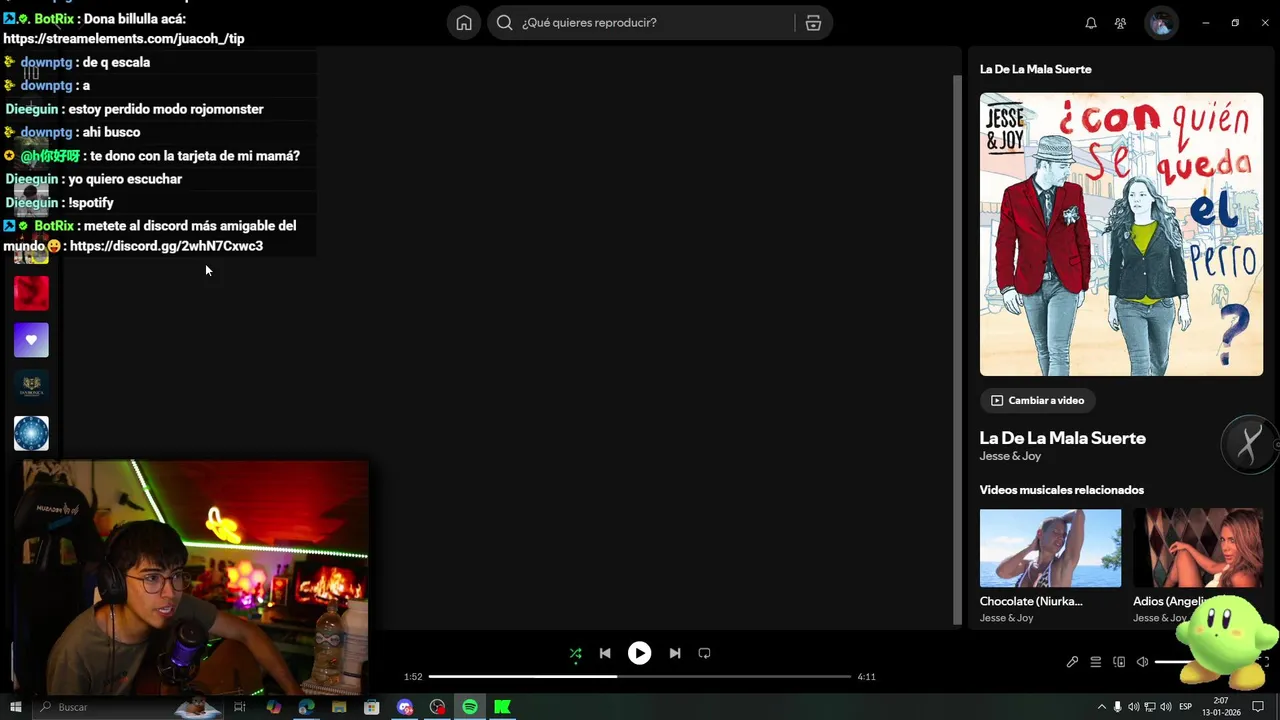Open Microsoft Store from the taskbar
1280x720 pixels.
[372, 707]
